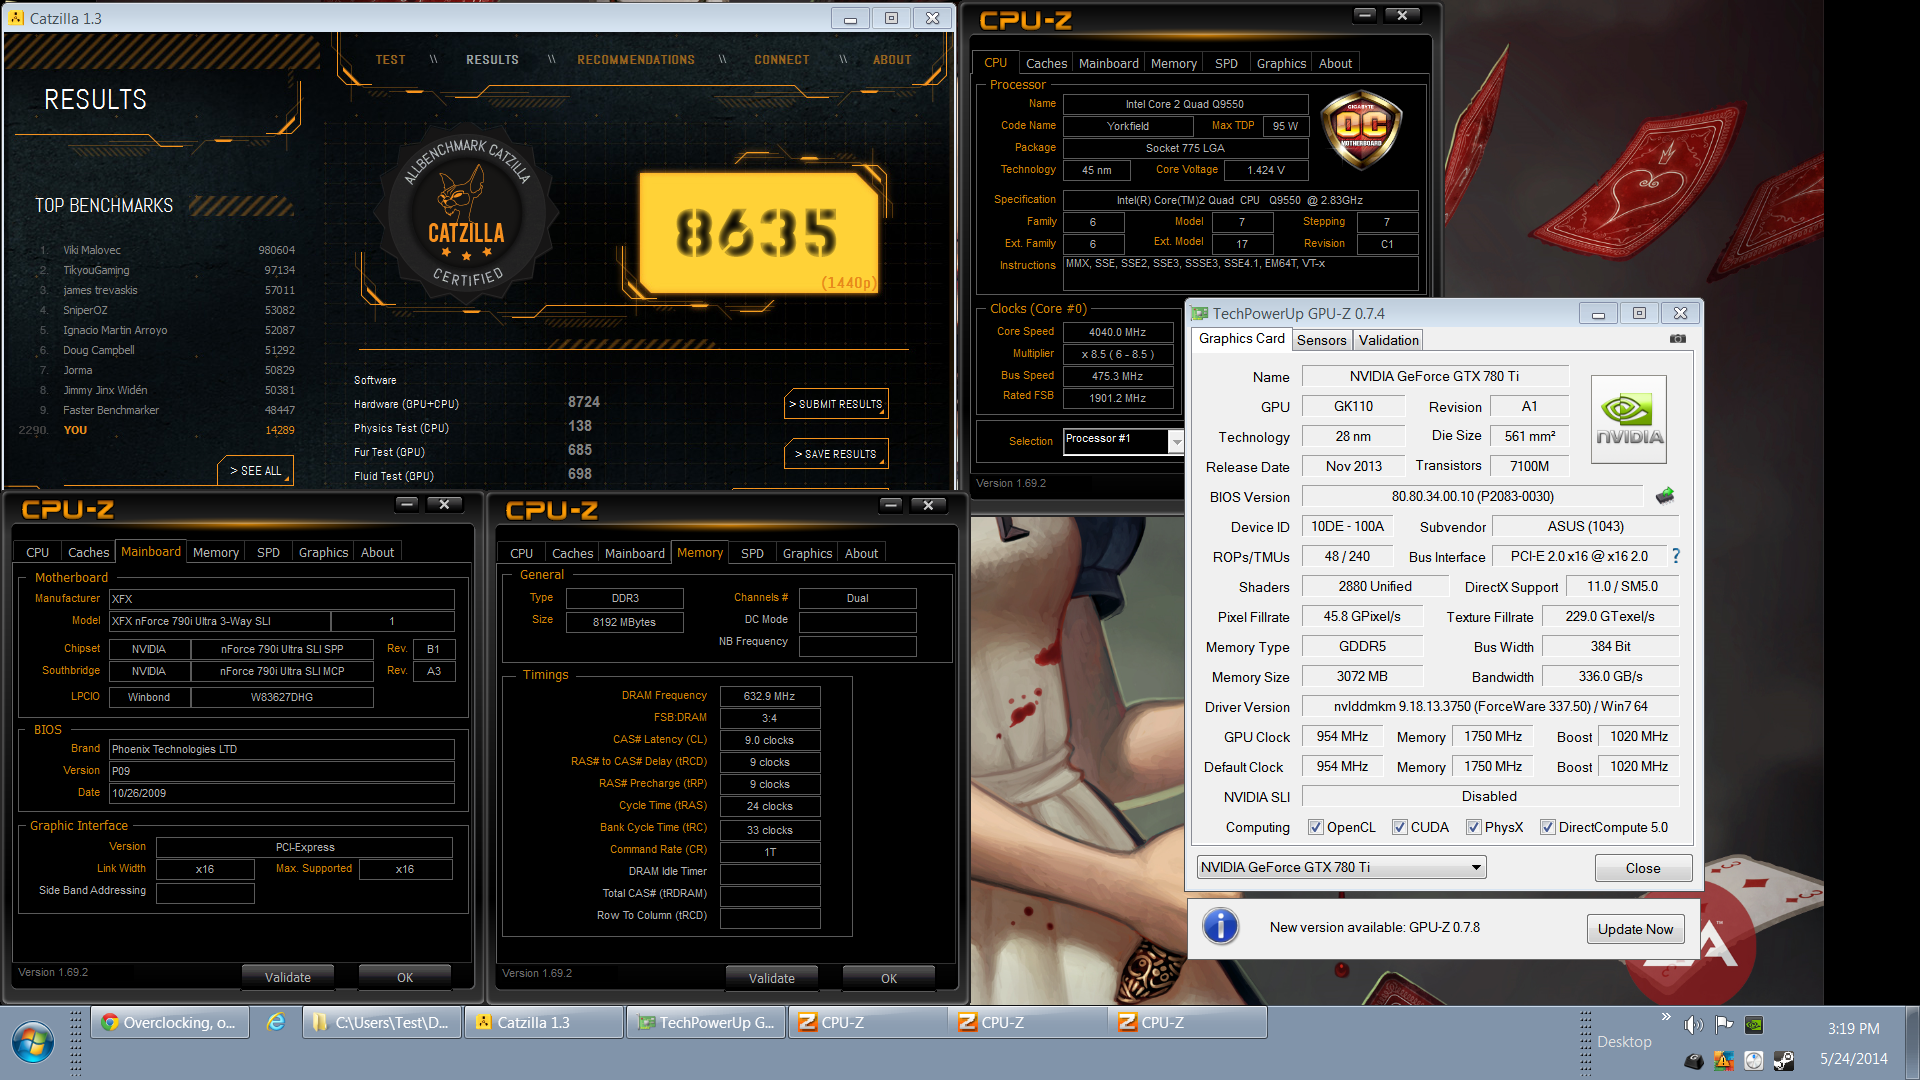Minimize the top-right CPU-Z CPU window

point(1365,15)
